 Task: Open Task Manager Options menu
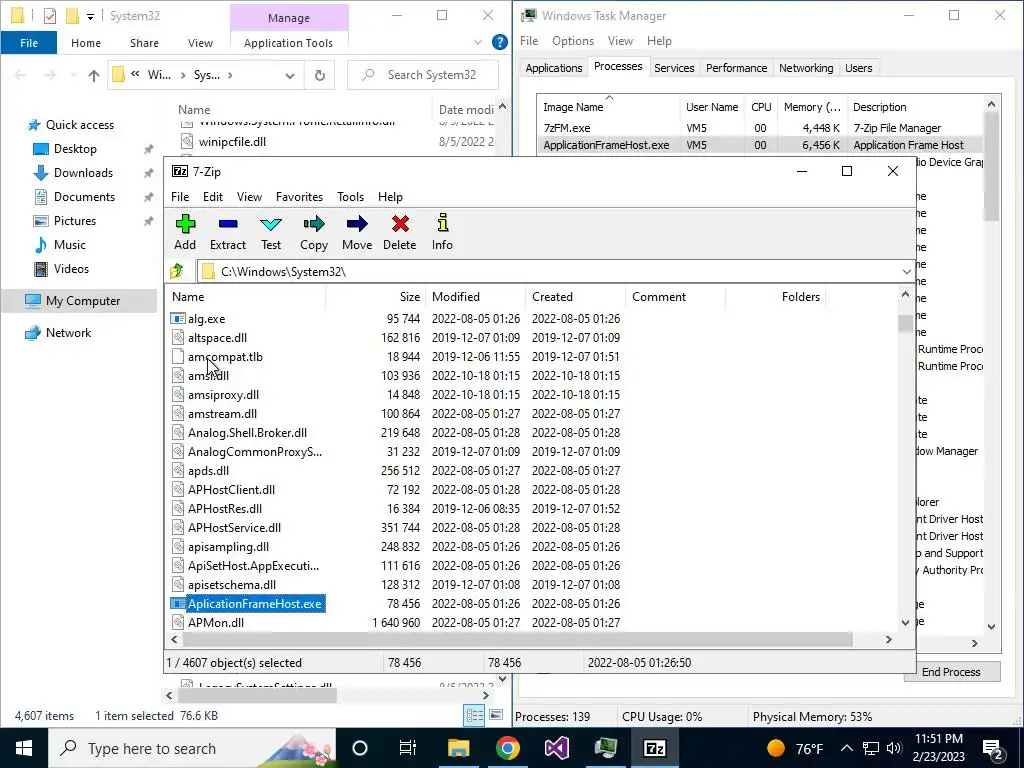click(x=573, y=40)
